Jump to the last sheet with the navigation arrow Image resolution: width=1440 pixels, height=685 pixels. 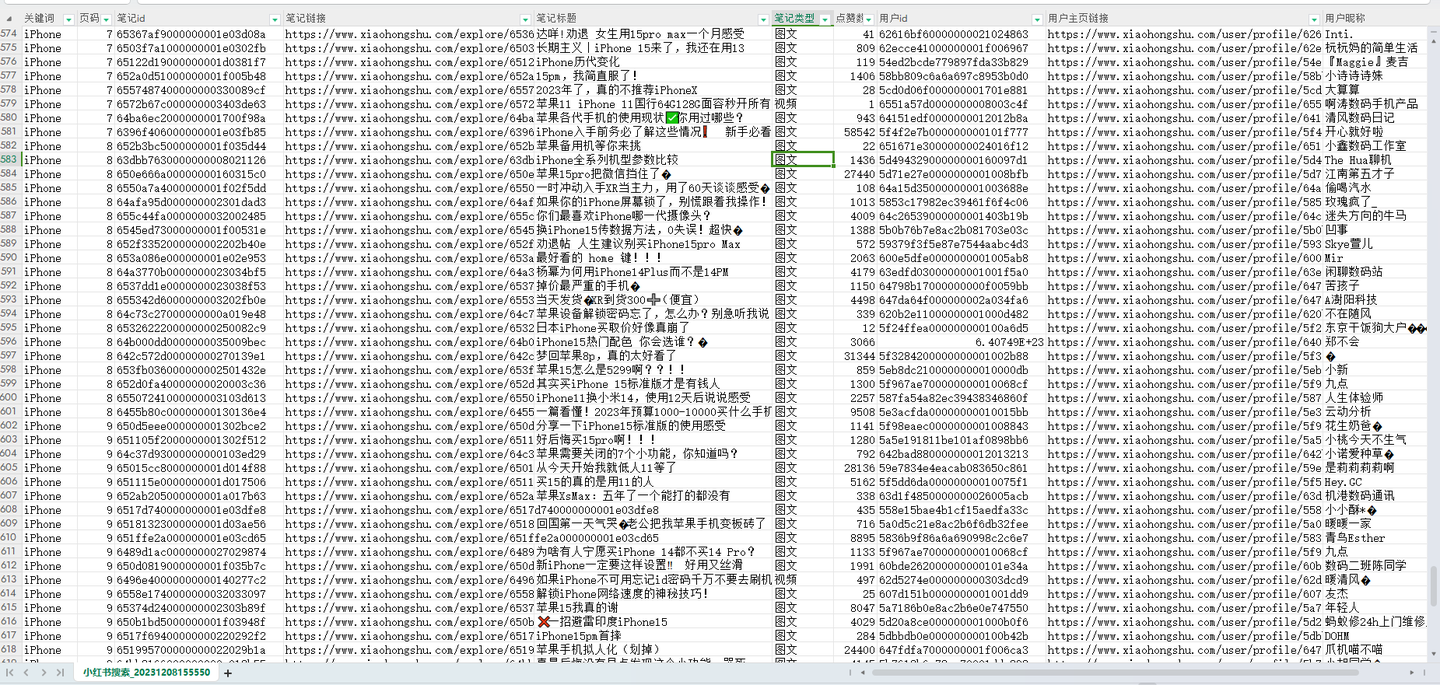coord(61,673)
